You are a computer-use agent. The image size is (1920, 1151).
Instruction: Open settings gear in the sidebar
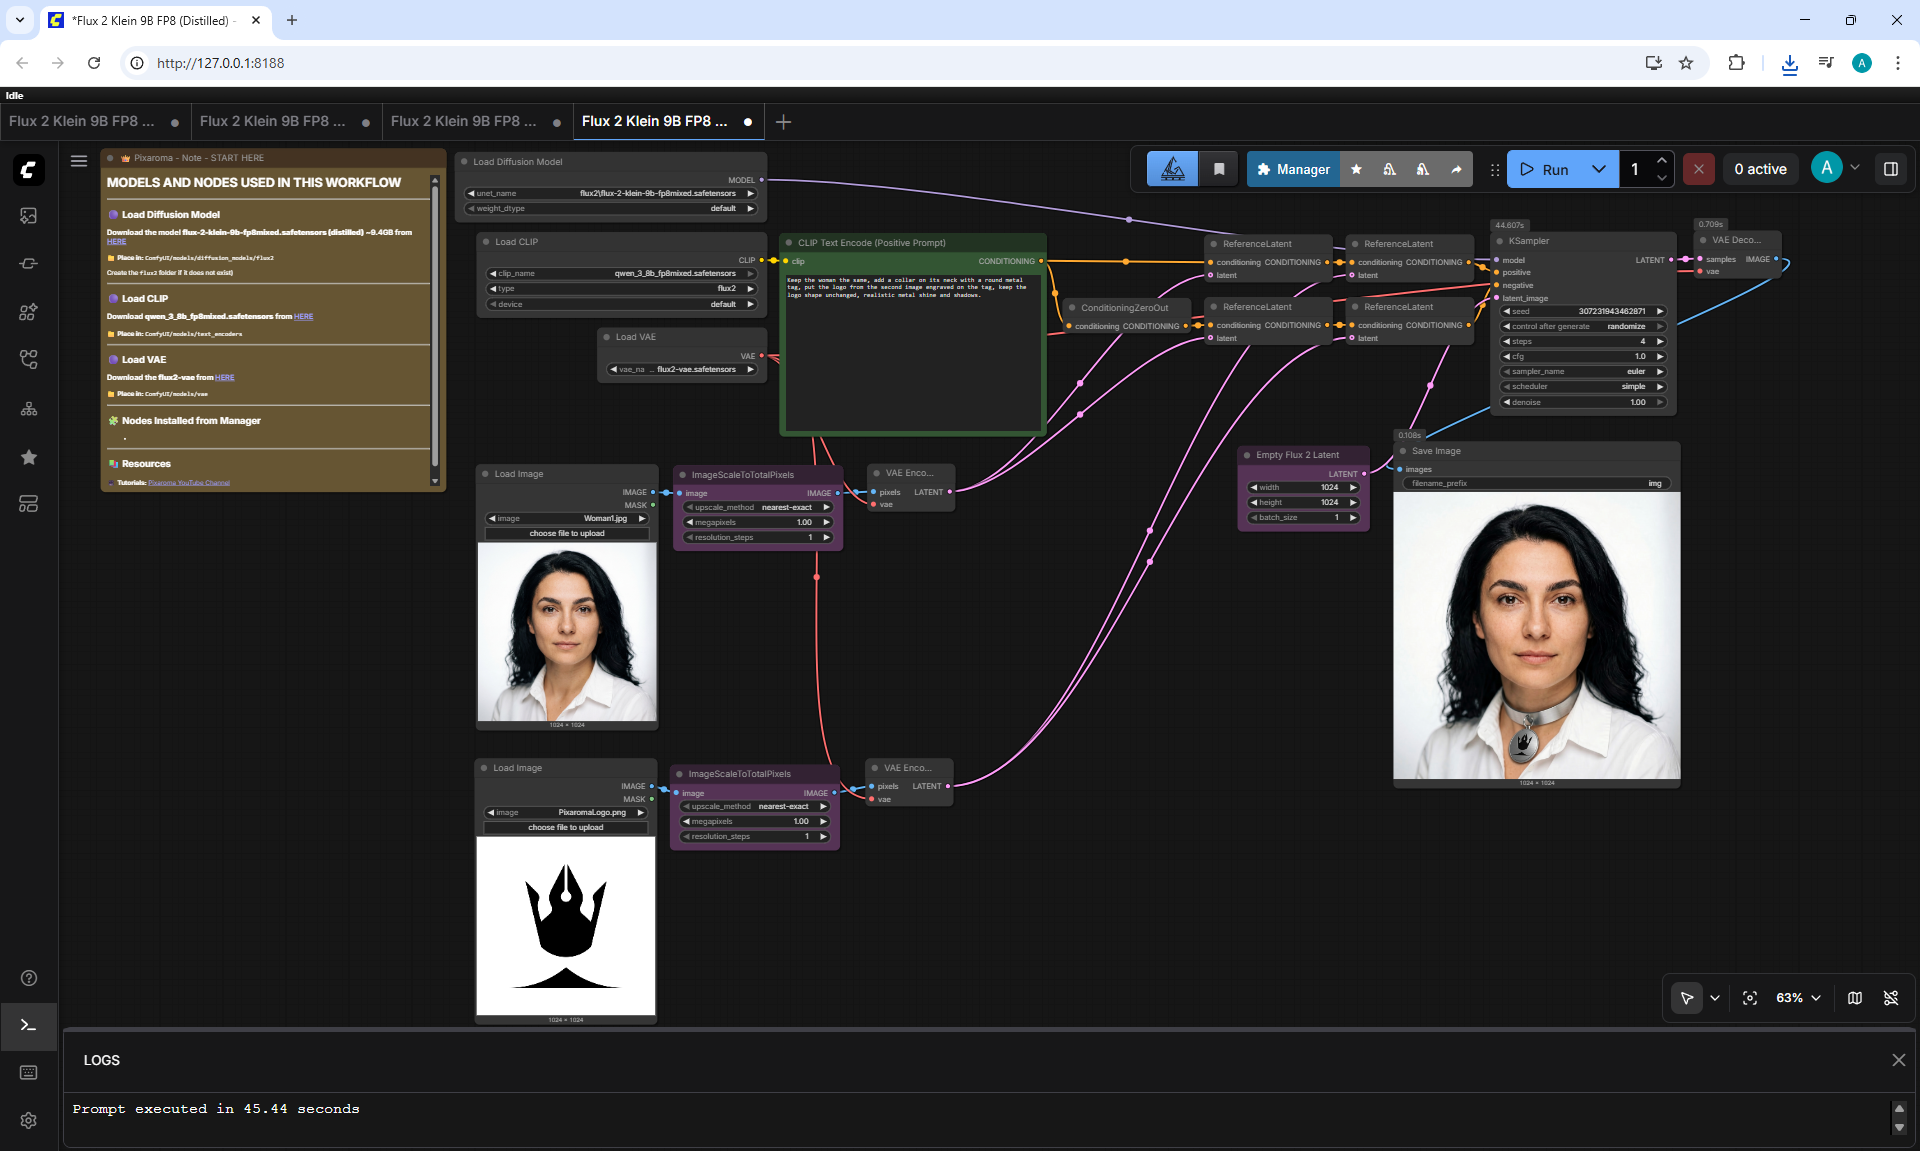tap(28, 1120)
